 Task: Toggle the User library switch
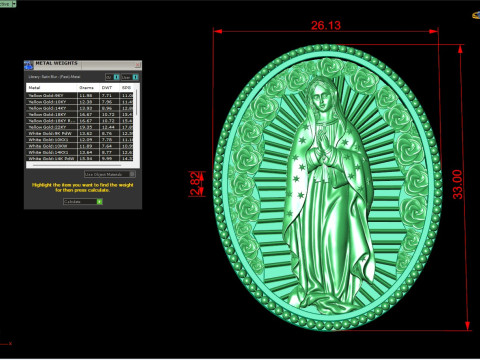(x=135, y=77)
